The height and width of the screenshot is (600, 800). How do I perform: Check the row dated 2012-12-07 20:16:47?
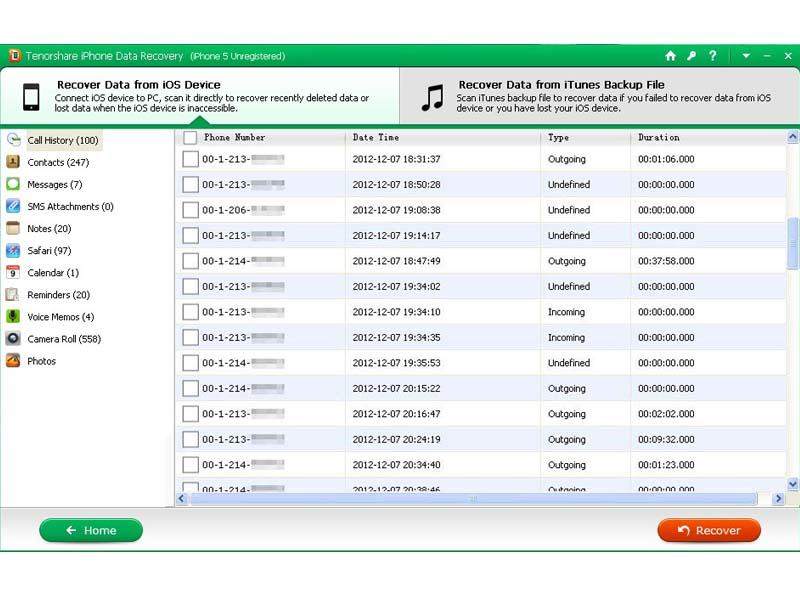click(190, 414)
